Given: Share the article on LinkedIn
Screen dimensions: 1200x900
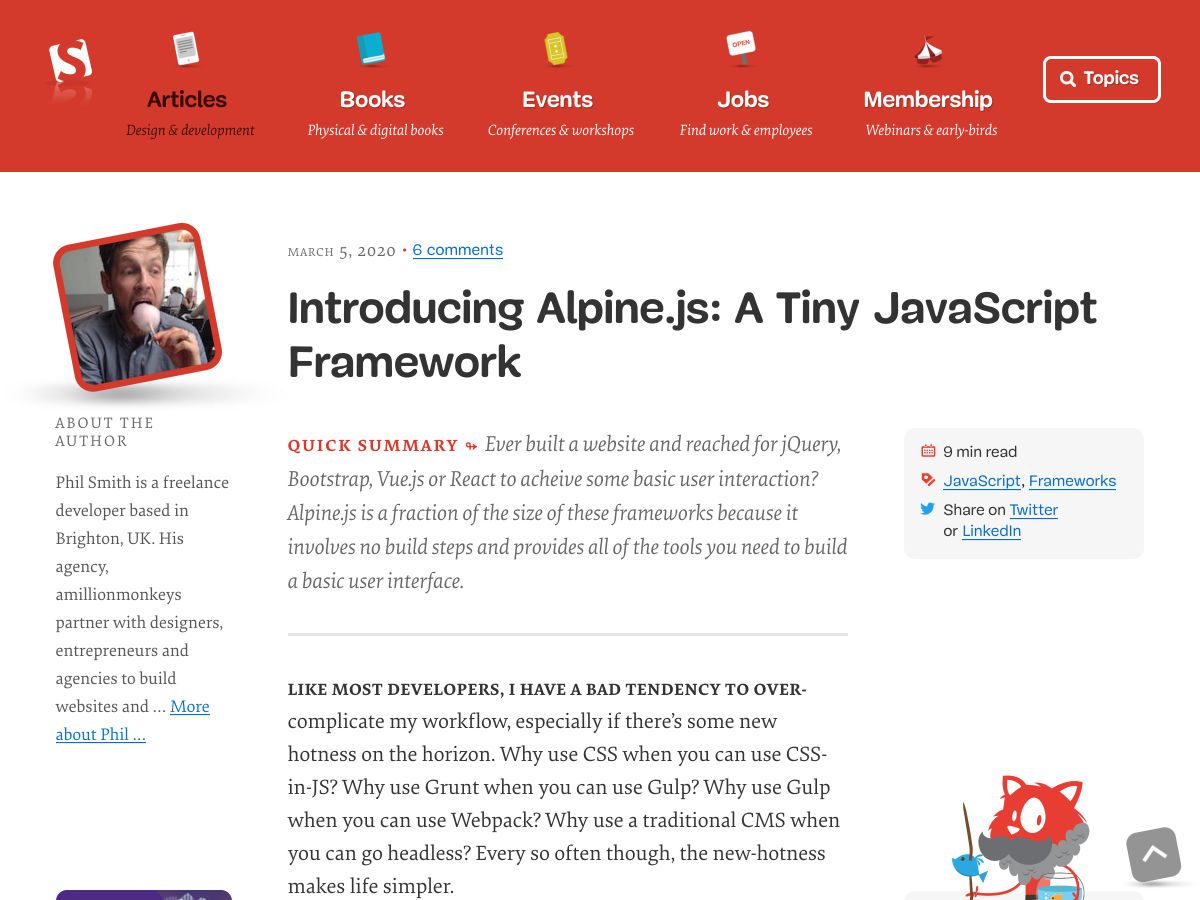Looking at the screenshot, I should [x=991, y=531].
